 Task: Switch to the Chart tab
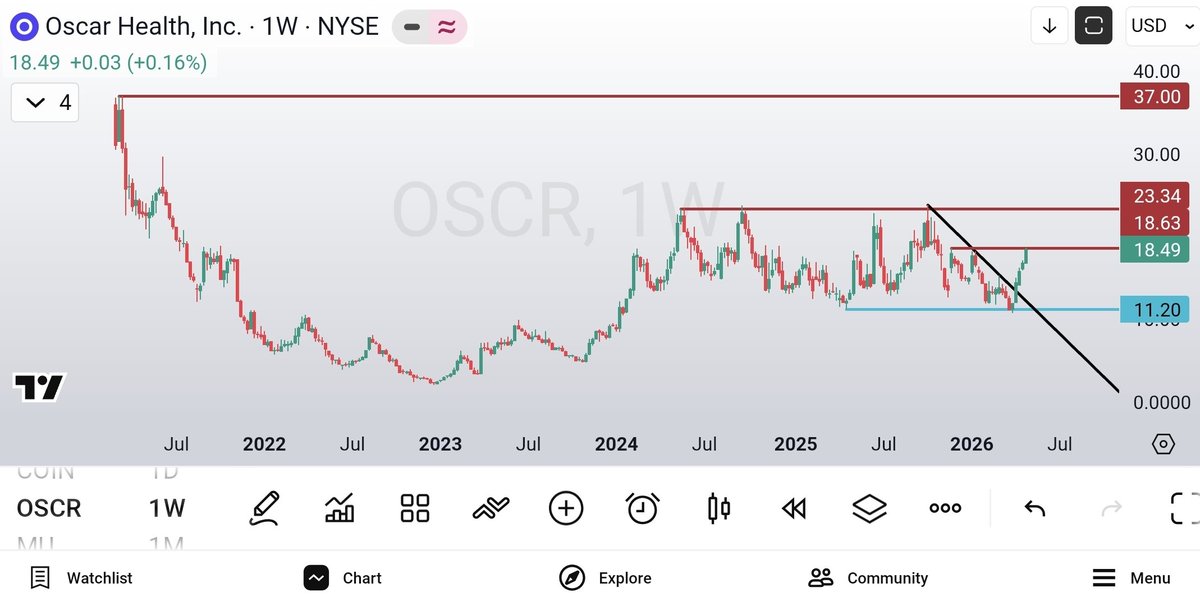click(343, 578)
